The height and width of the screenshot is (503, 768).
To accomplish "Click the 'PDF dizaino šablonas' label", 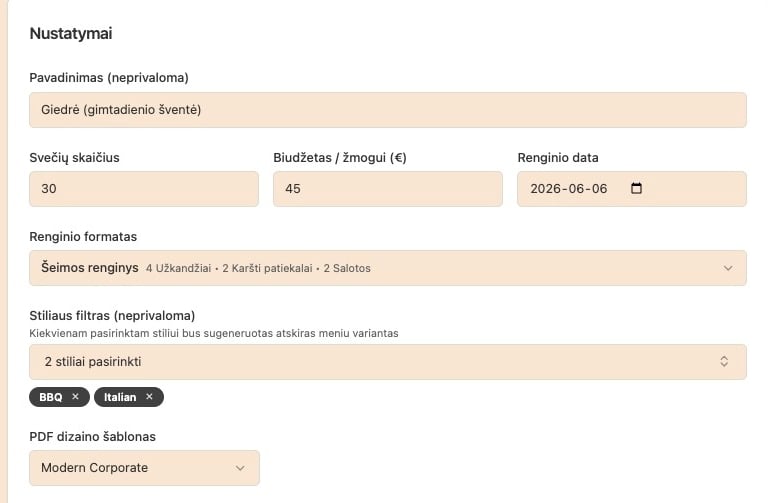I will pos(92,436).
